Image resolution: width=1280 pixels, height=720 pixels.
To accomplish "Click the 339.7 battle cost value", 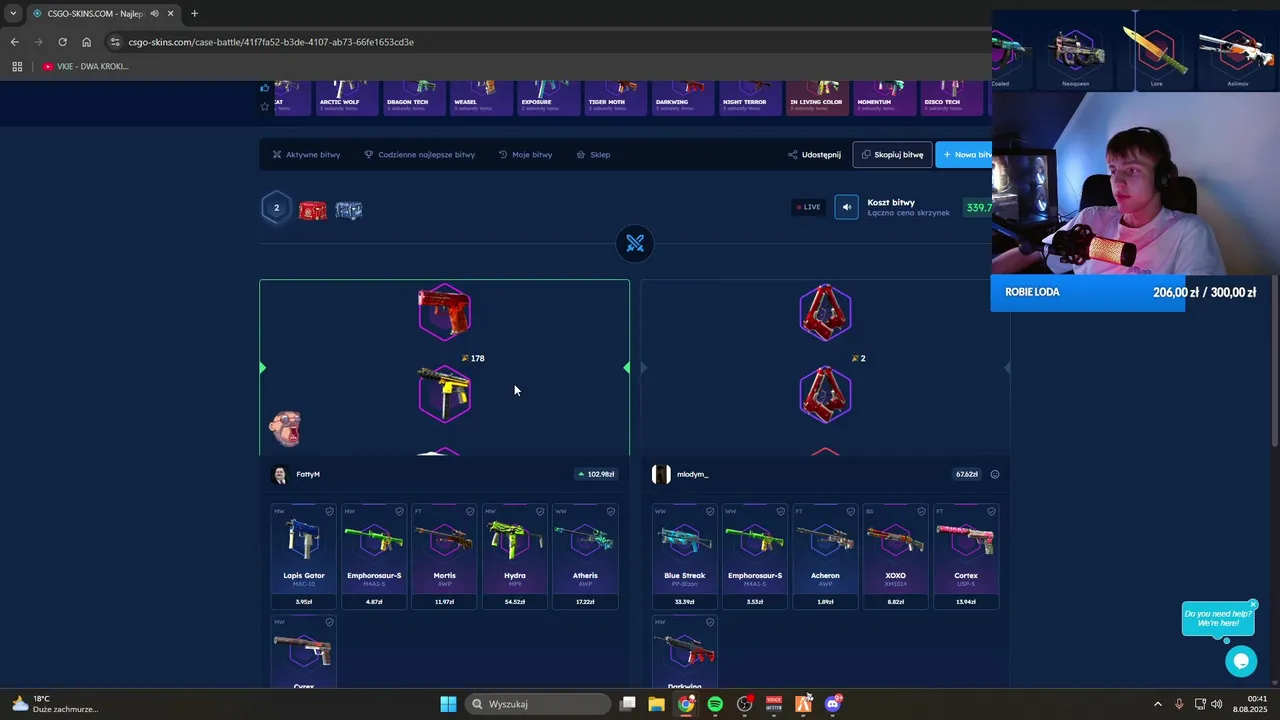I will (x=977, y=208).
